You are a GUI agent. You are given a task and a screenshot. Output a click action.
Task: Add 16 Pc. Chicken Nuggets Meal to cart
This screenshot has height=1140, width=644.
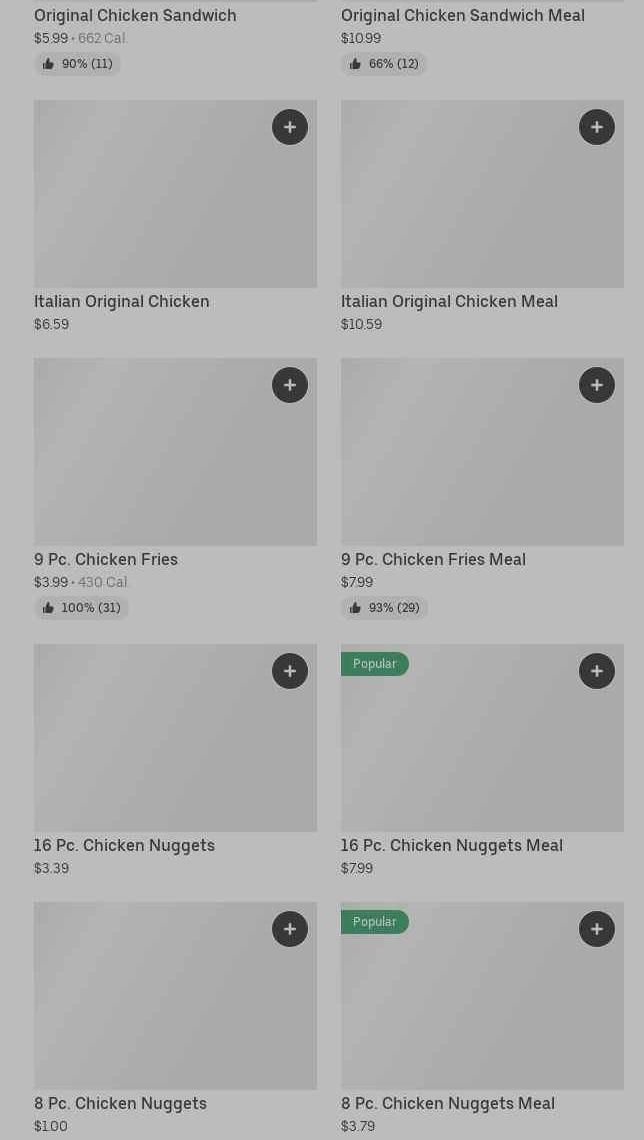click(x=597, y=671)
